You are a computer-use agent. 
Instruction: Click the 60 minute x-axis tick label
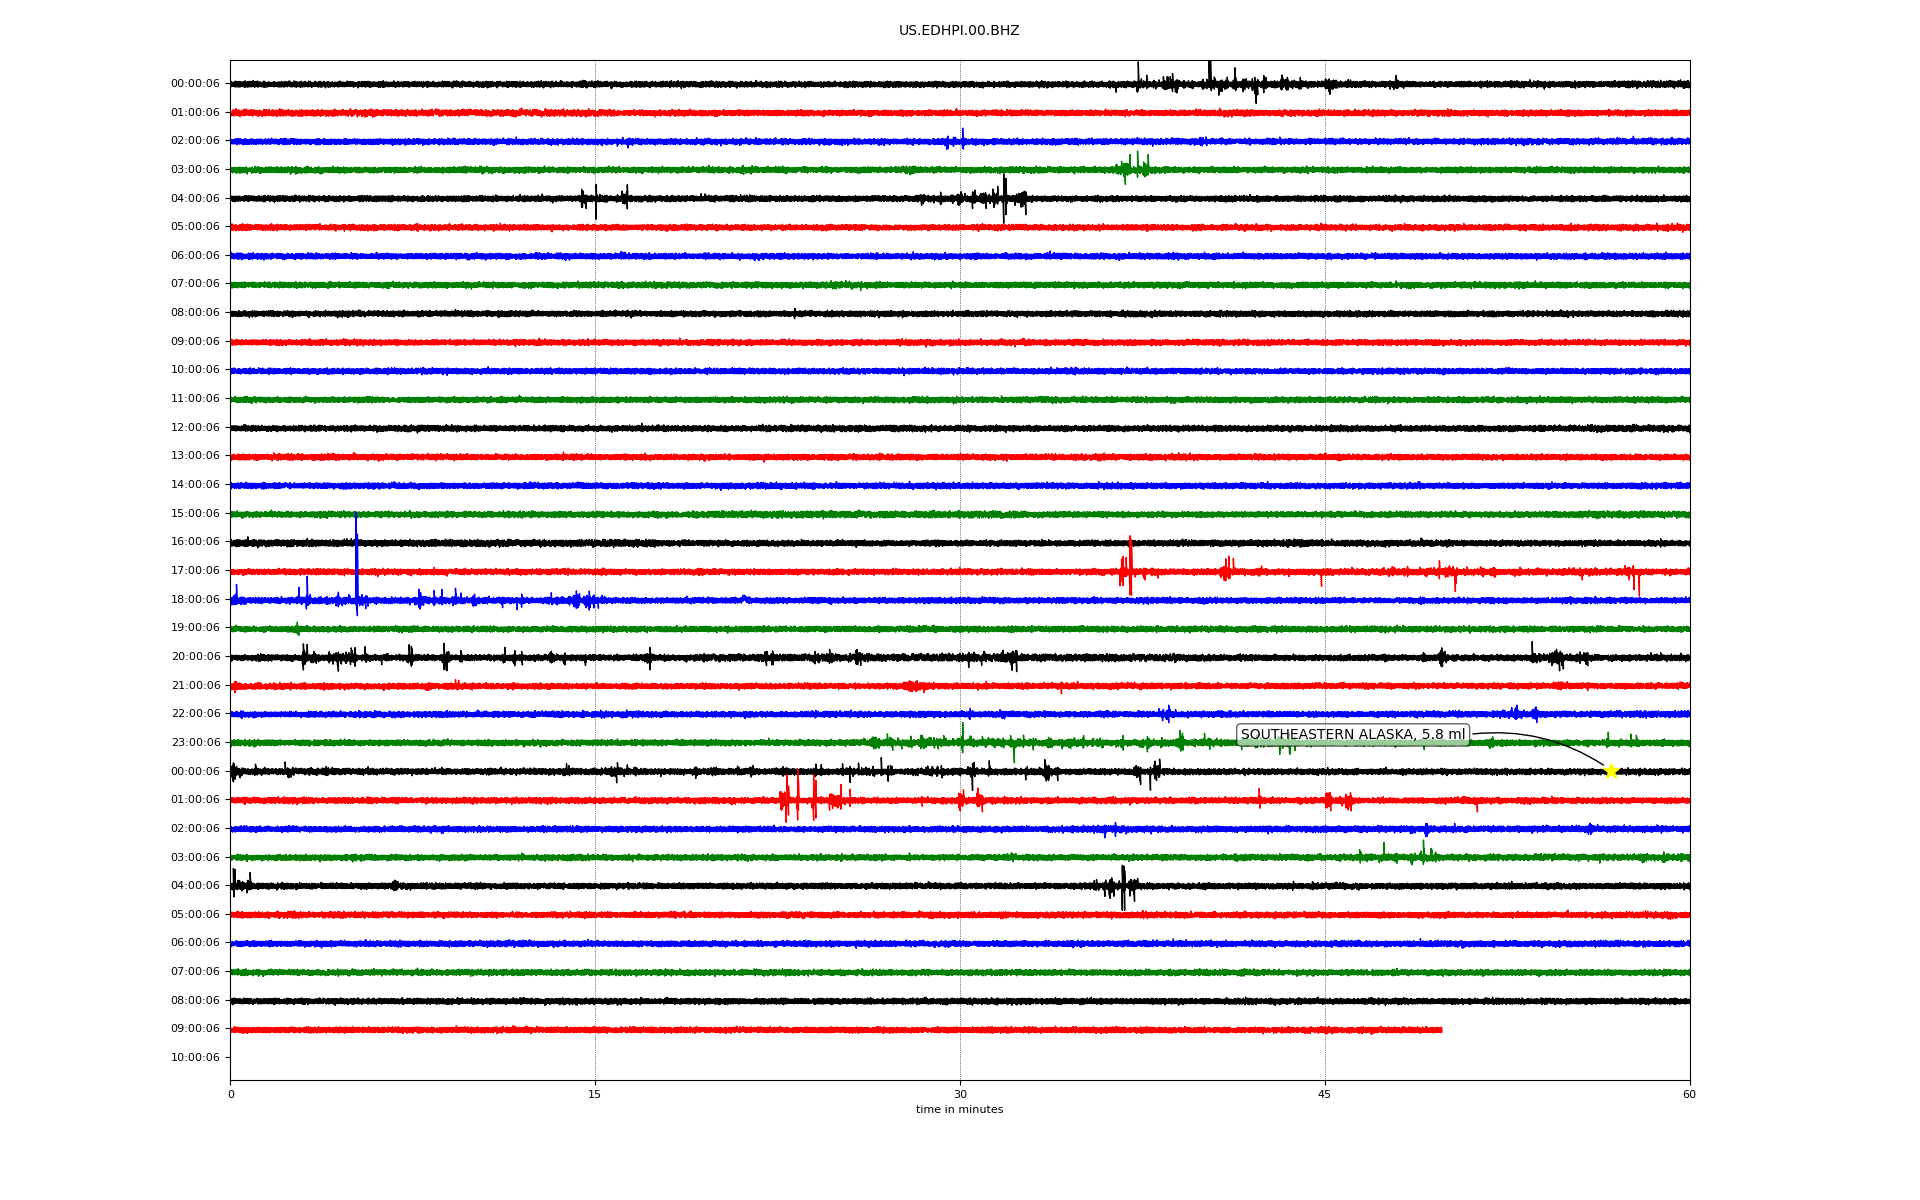[1689, 1094]
